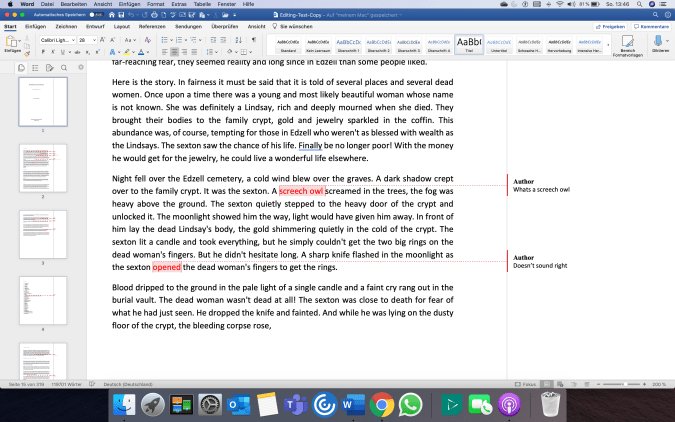
Task: Open the Calibri Light font dropdown
Action: pyautogui.click(x=57, y=40)
